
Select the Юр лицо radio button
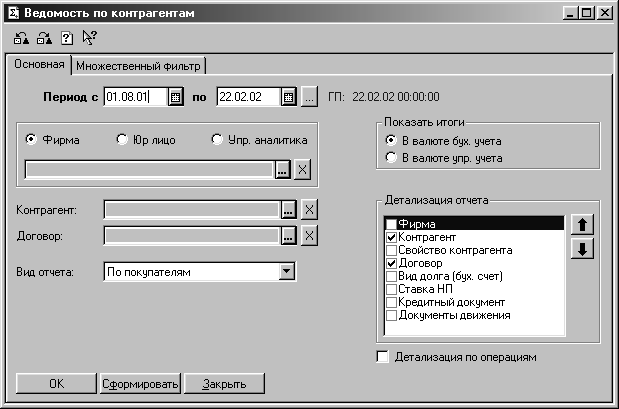(122, 140)
